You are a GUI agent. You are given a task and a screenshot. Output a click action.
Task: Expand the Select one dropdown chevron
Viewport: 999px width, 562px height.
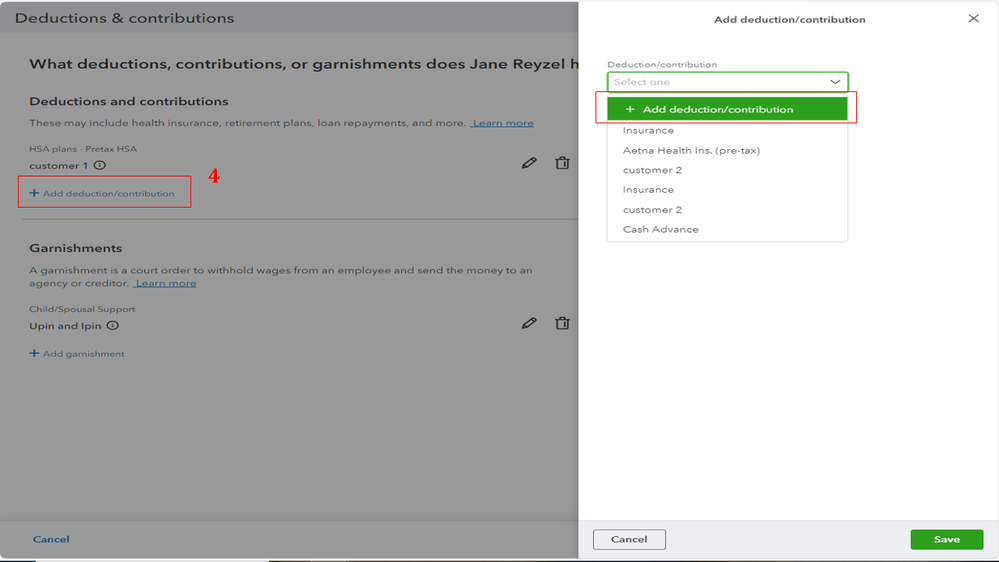click(x=835, y=82)
